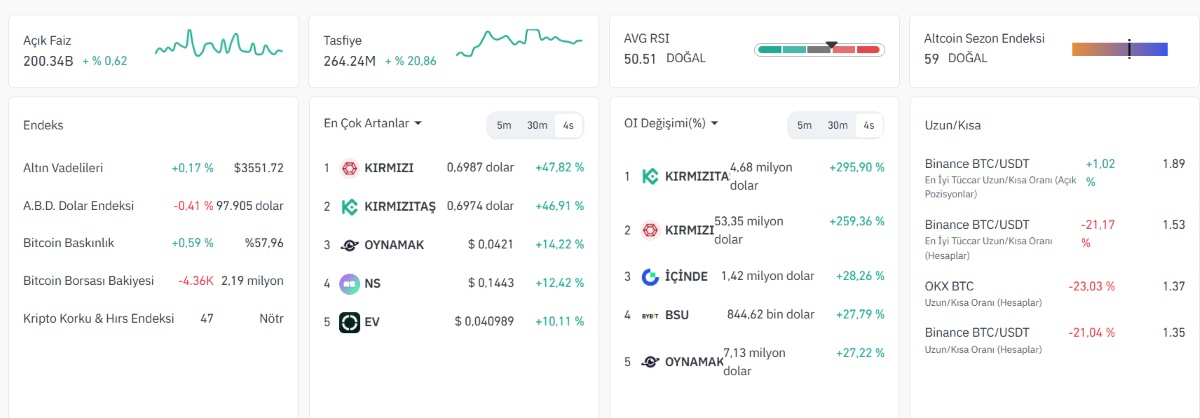
Task: Click the +46,91 % gain value
Action: tap(559, 206)
